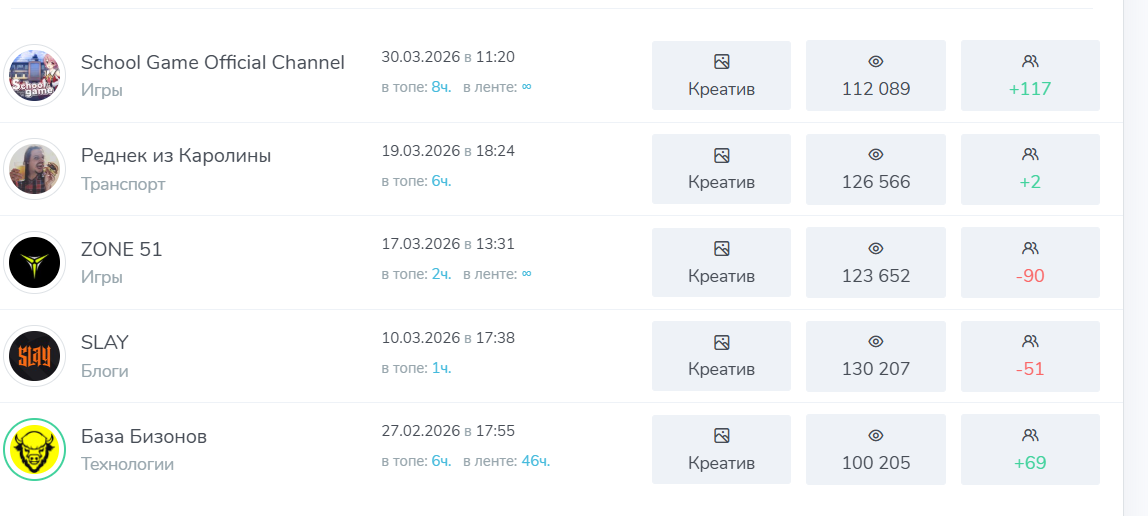This screenshot has height=516, width=1148.
Task: Open ZONE 51 channel avatar
Action: click(34, 262)
